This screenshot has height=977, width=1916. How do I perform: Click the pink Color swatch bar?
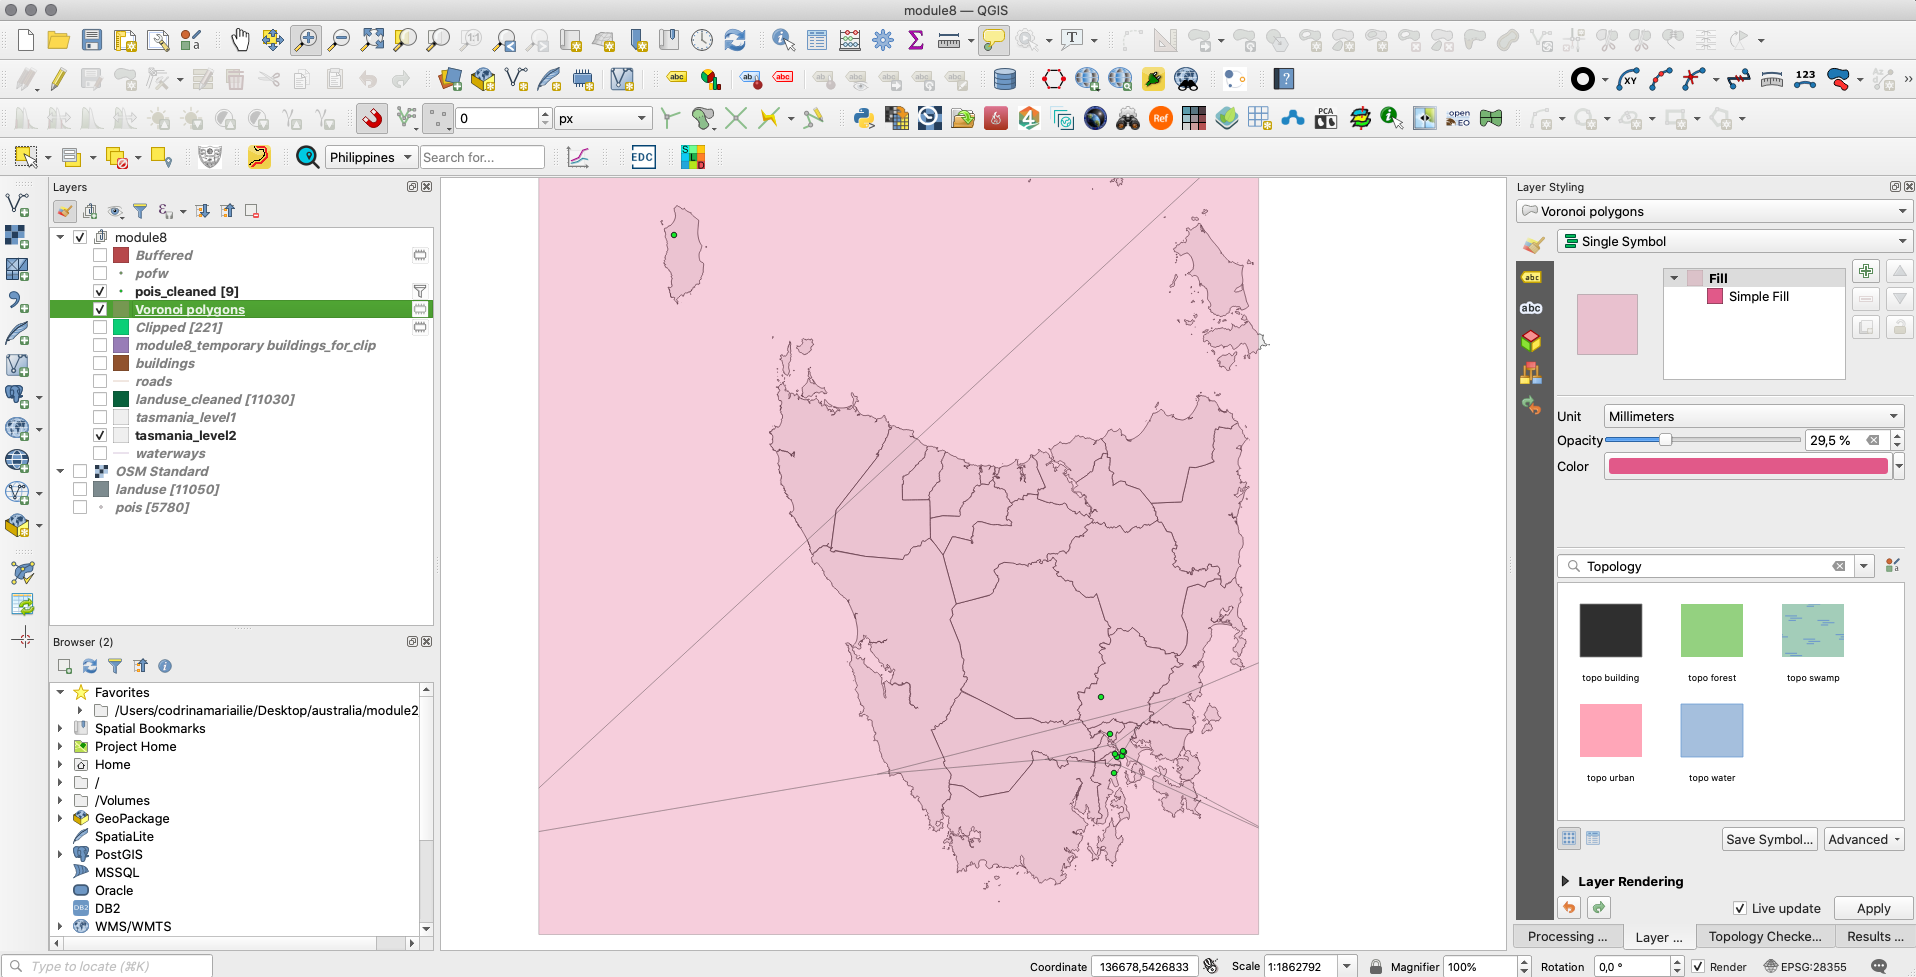[1748, 466]
